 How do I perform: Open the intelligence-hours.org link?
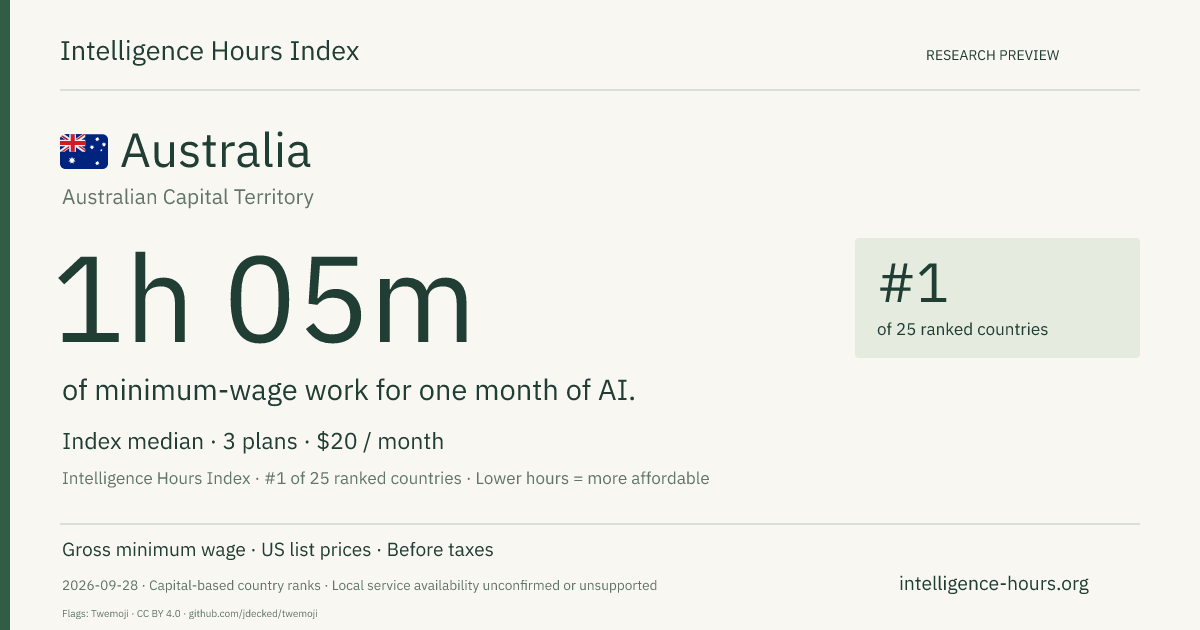[x=994, y=584]
